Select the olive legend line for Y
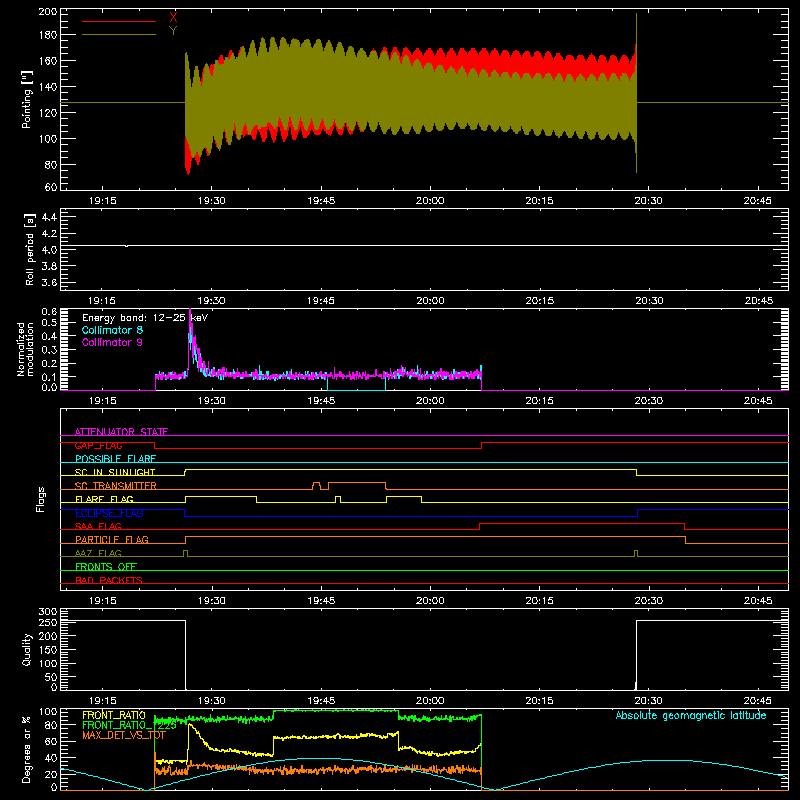 tap(119, 35)
